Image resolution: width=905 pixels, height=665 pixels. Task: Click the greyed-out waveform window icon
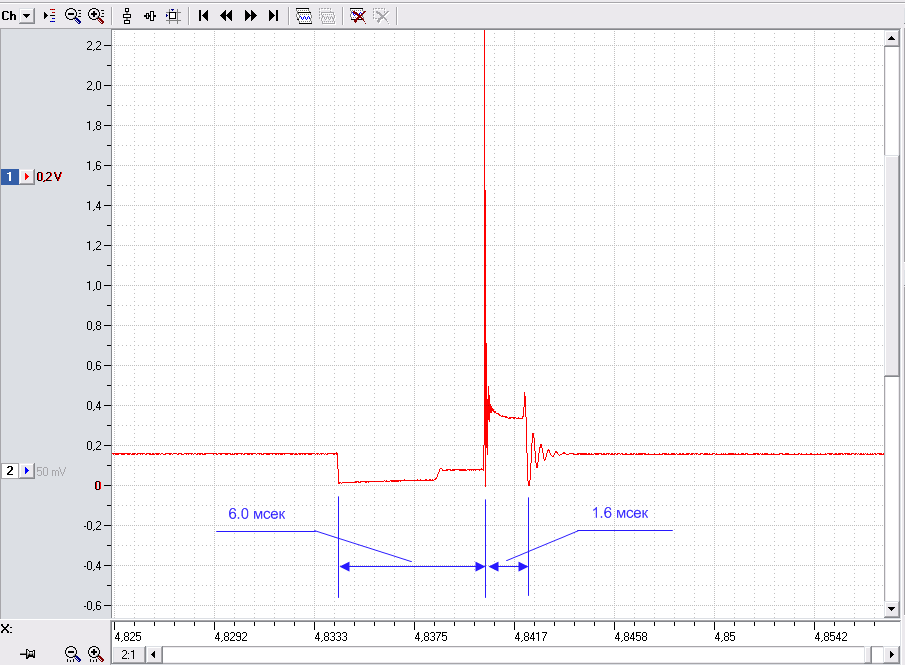(327, 16)
